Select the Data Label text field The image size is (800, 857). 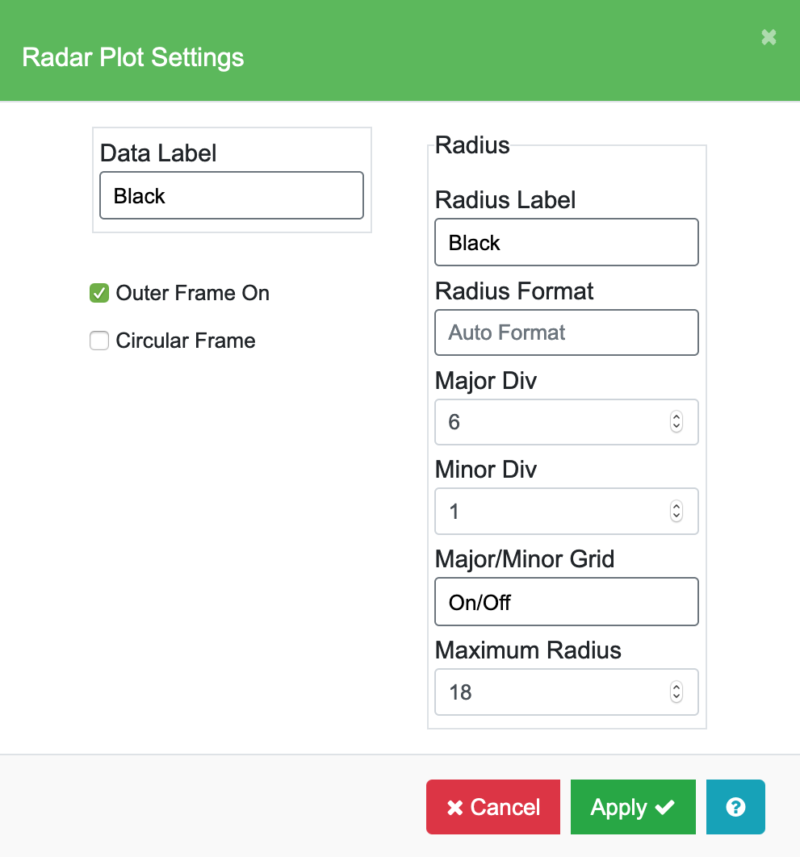tap(231, 195)
